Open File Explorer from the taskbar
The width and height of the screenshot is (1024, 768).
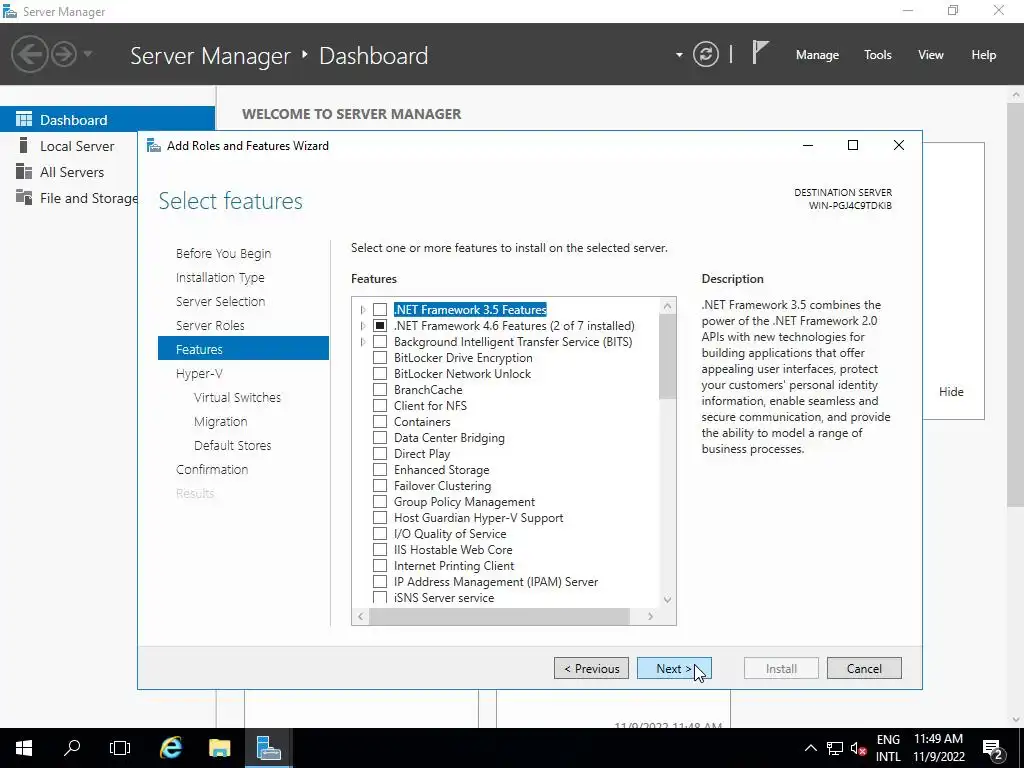click(219, 748)
